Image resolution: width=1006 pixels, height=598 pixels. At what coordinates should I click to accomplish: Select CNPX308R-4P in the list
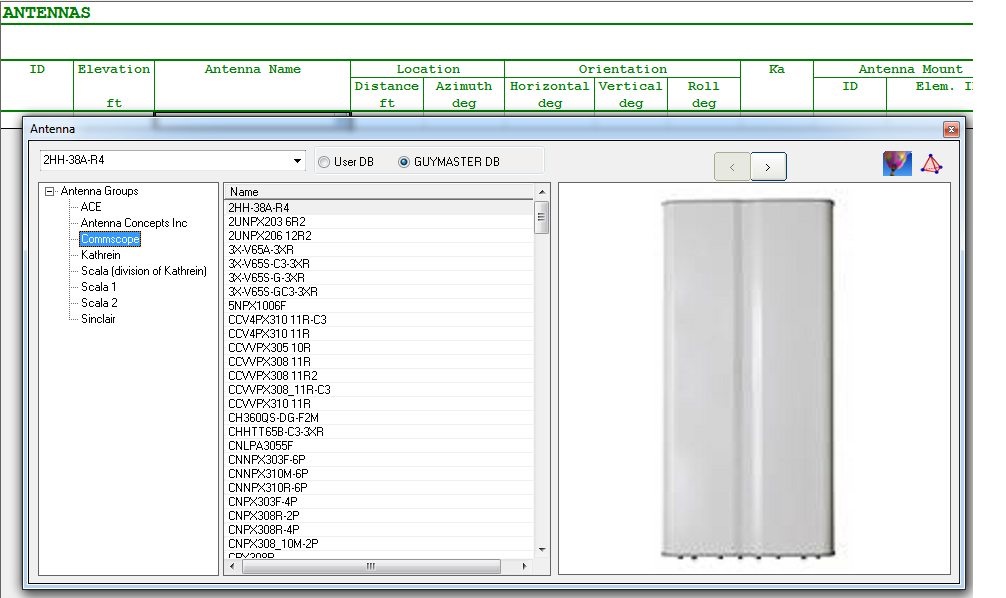[x=379, y=529]
